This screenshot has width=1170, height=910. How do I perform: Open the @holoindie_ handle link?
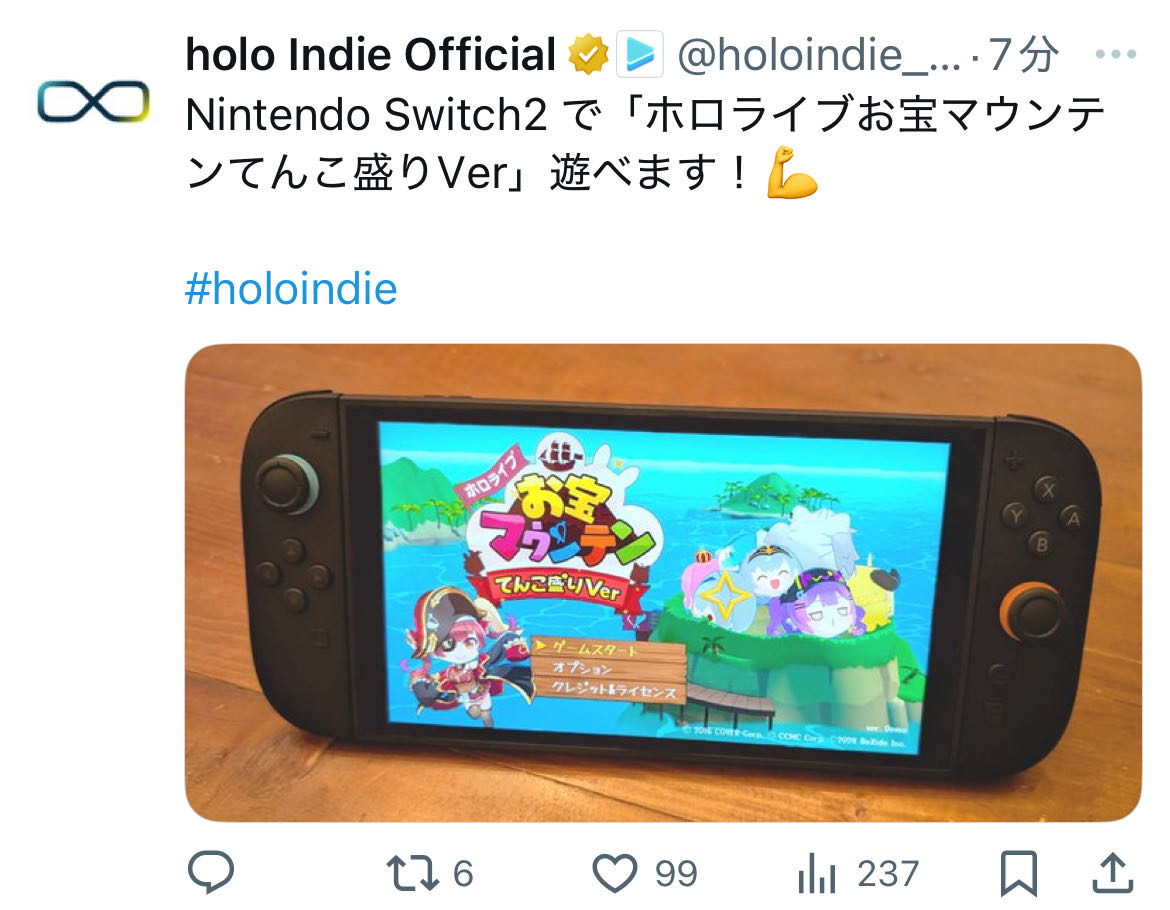(x=819, y=55)
